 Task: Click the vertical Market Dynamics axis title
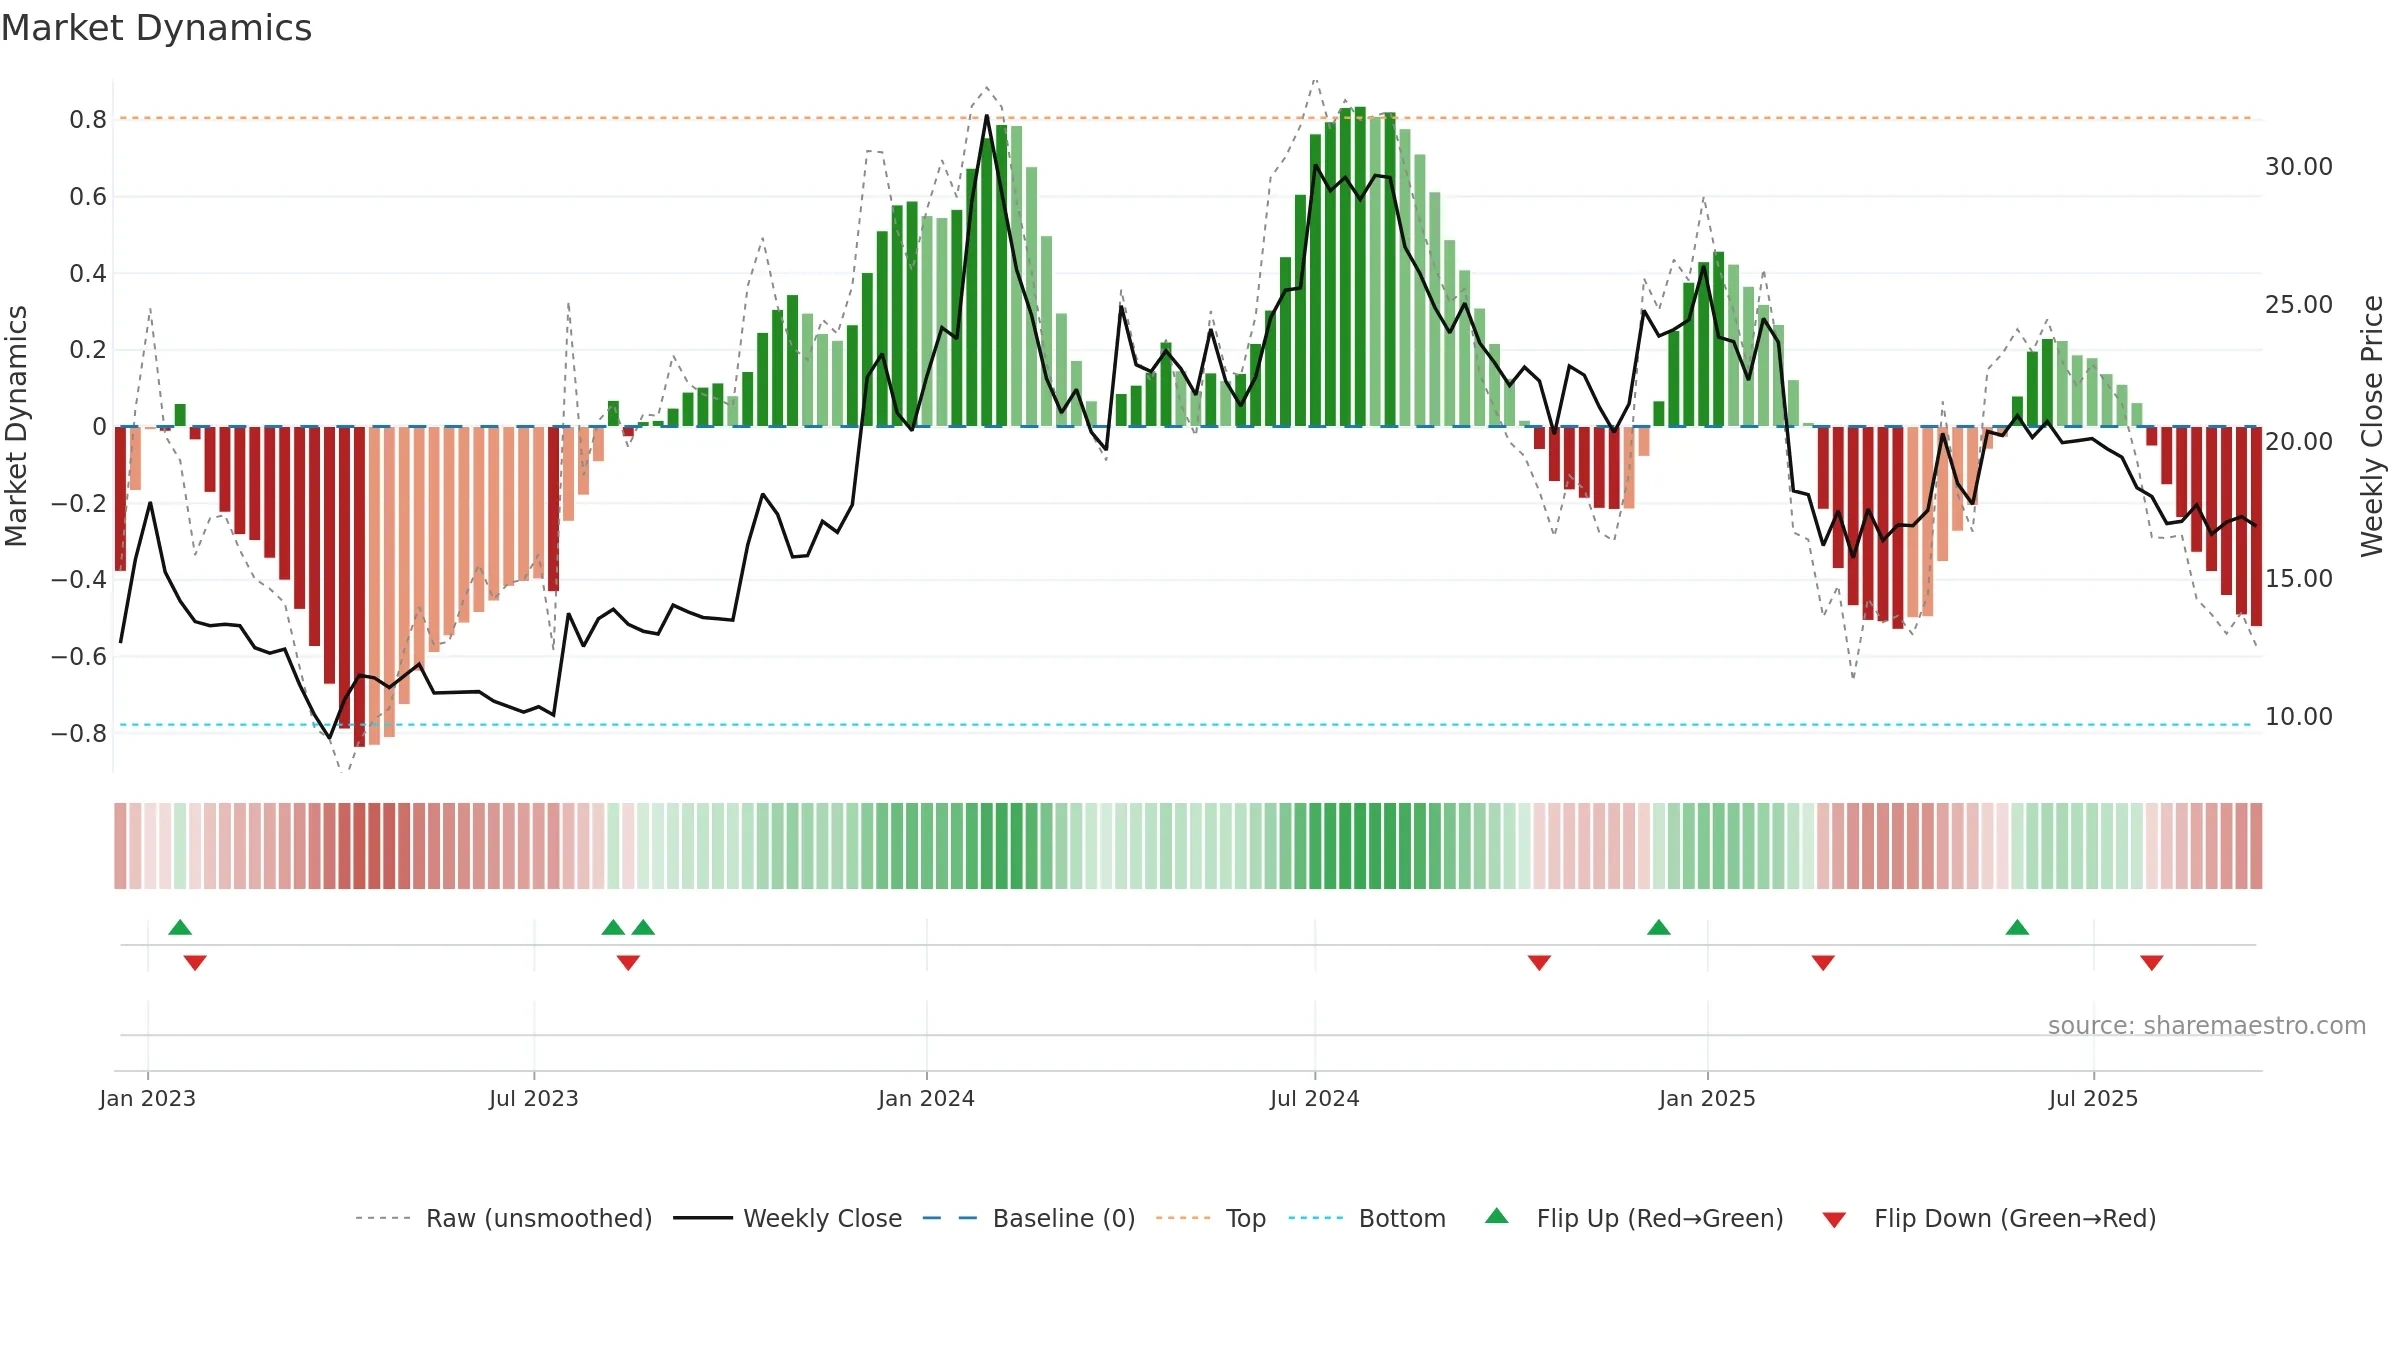(16, 426)
